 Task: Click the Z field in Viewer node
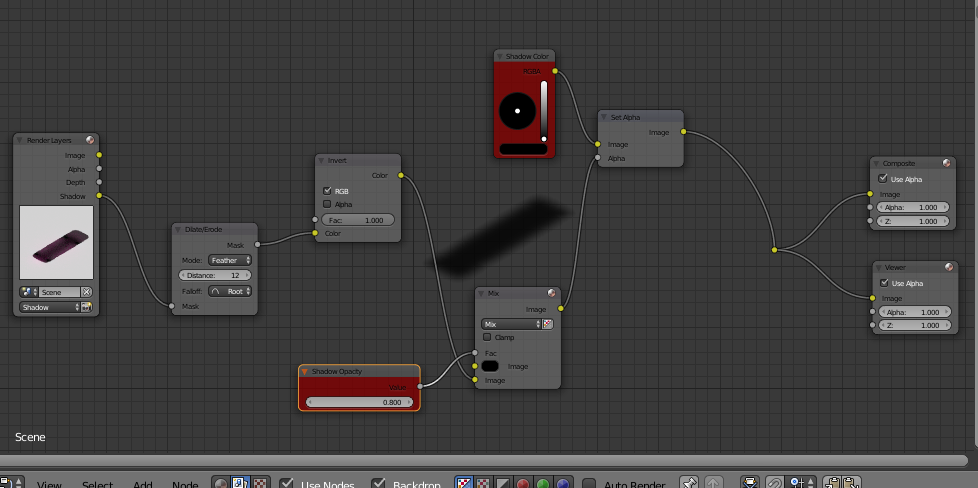pos(915,325)
